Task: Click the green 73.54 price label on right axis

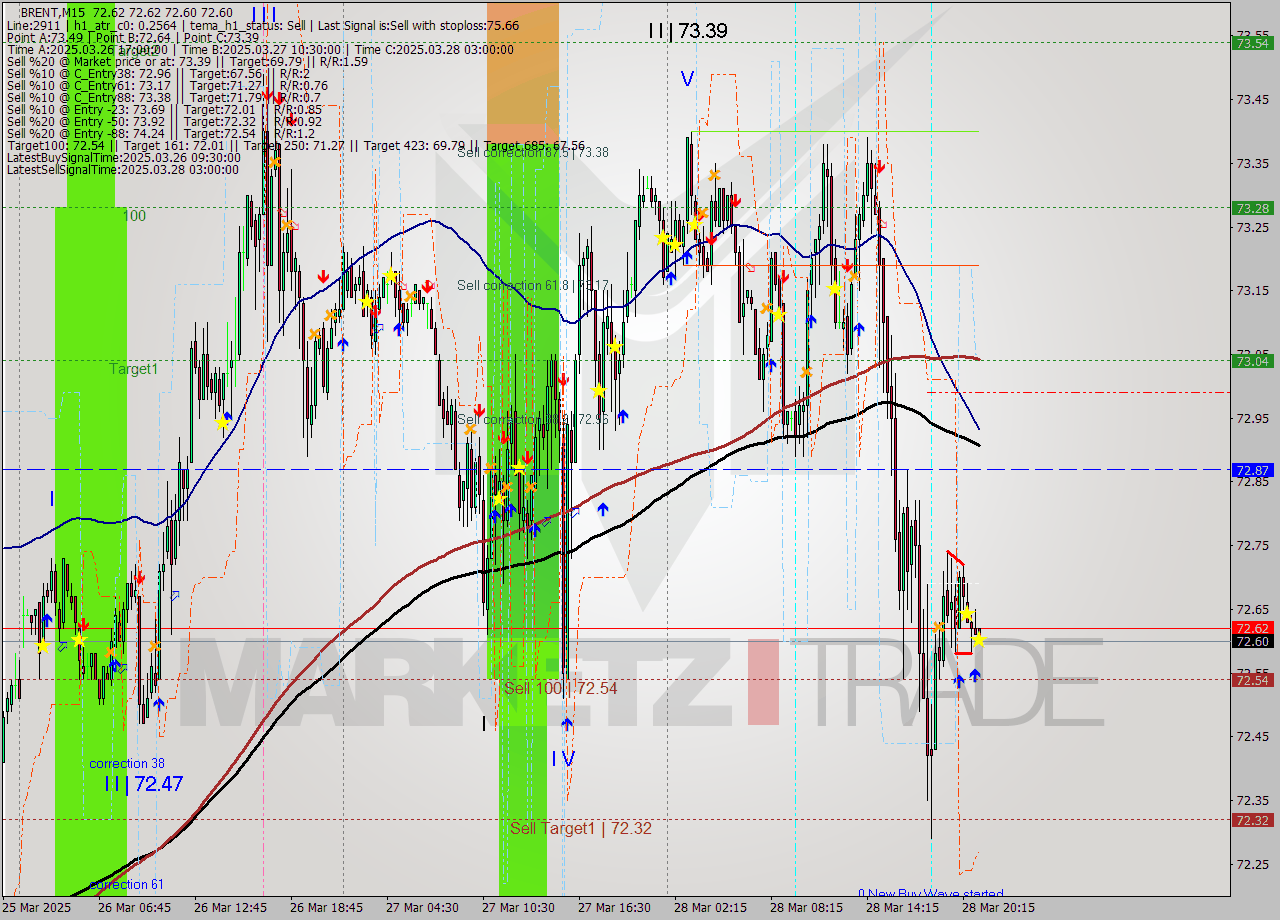Action: 1254,43
